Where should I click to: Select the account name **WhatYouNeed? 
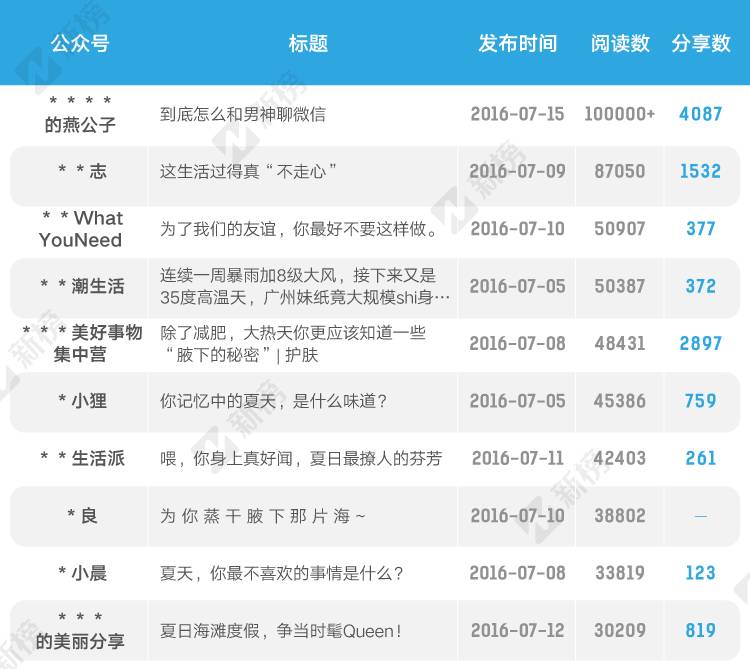[81, 229]
